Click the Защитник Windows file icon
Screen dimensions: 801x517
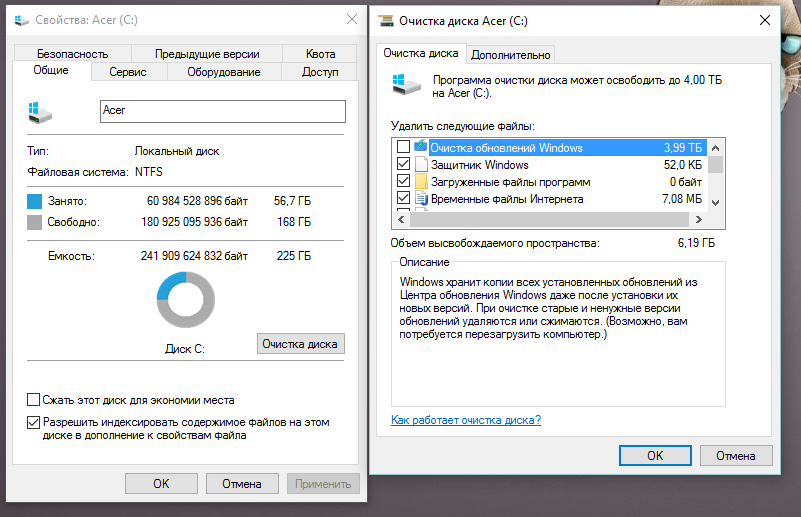click(421, 165)
